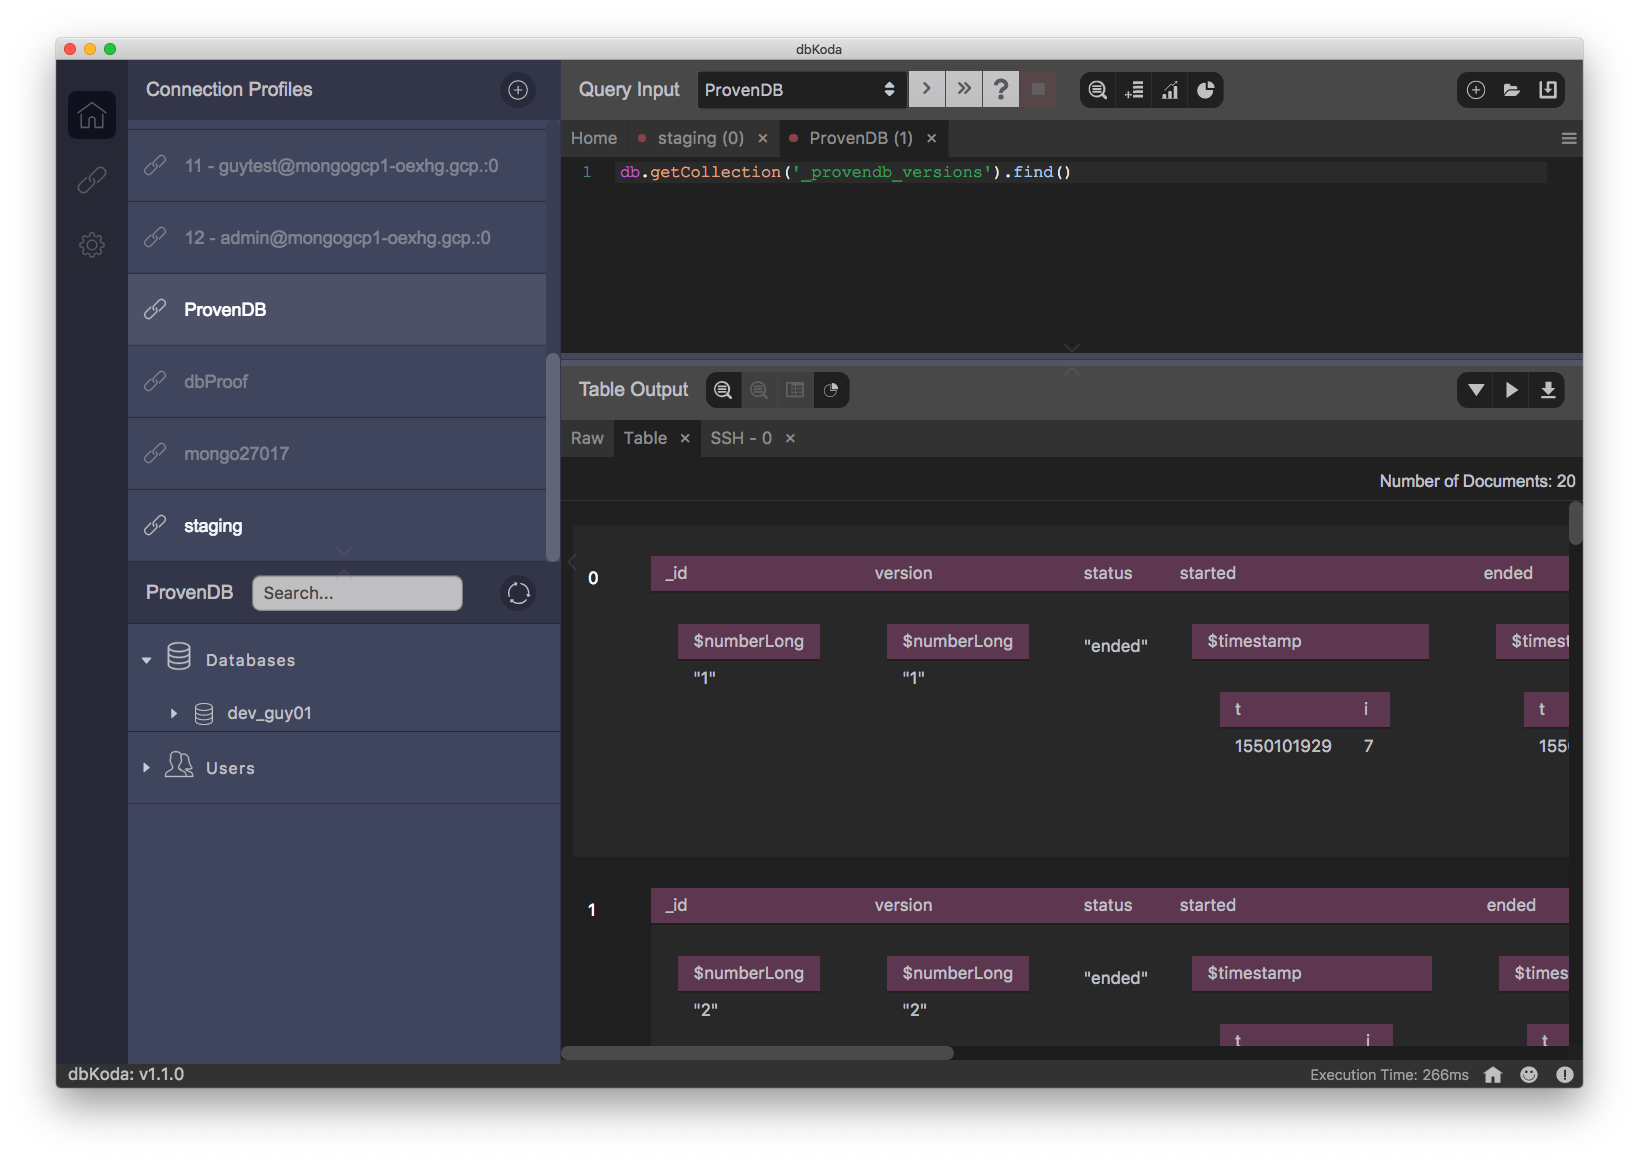Click the started column header of document 0

pos(1207,573)
